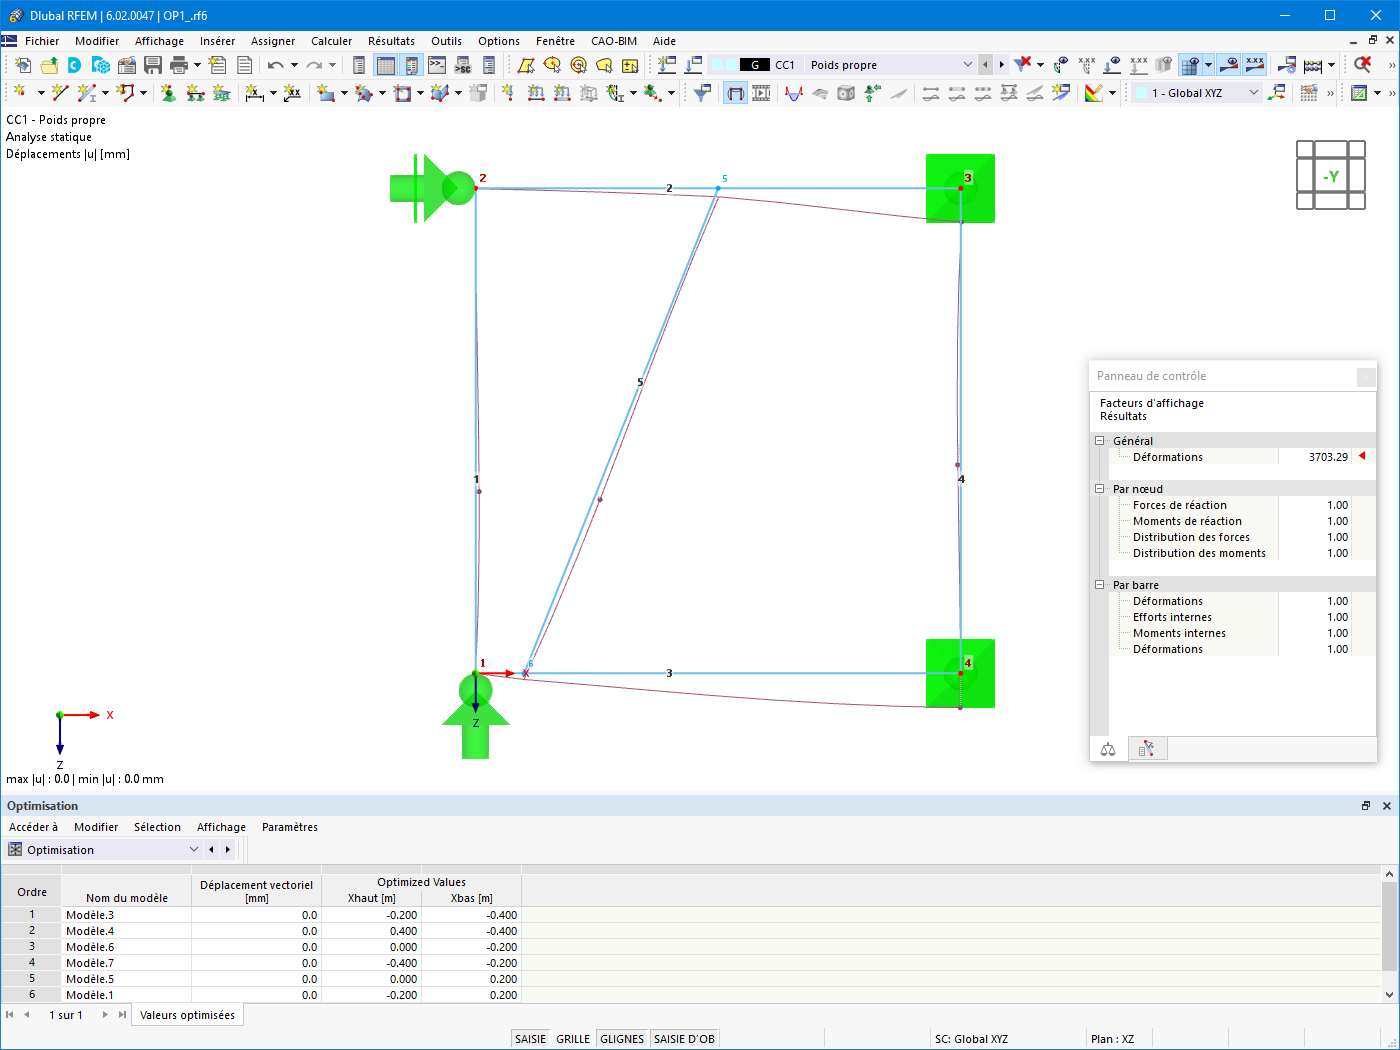This screenshot has height=1050, width=1400.
Task: Click the member diagram icon with blue curve
Action: click(x=794, y=93)
